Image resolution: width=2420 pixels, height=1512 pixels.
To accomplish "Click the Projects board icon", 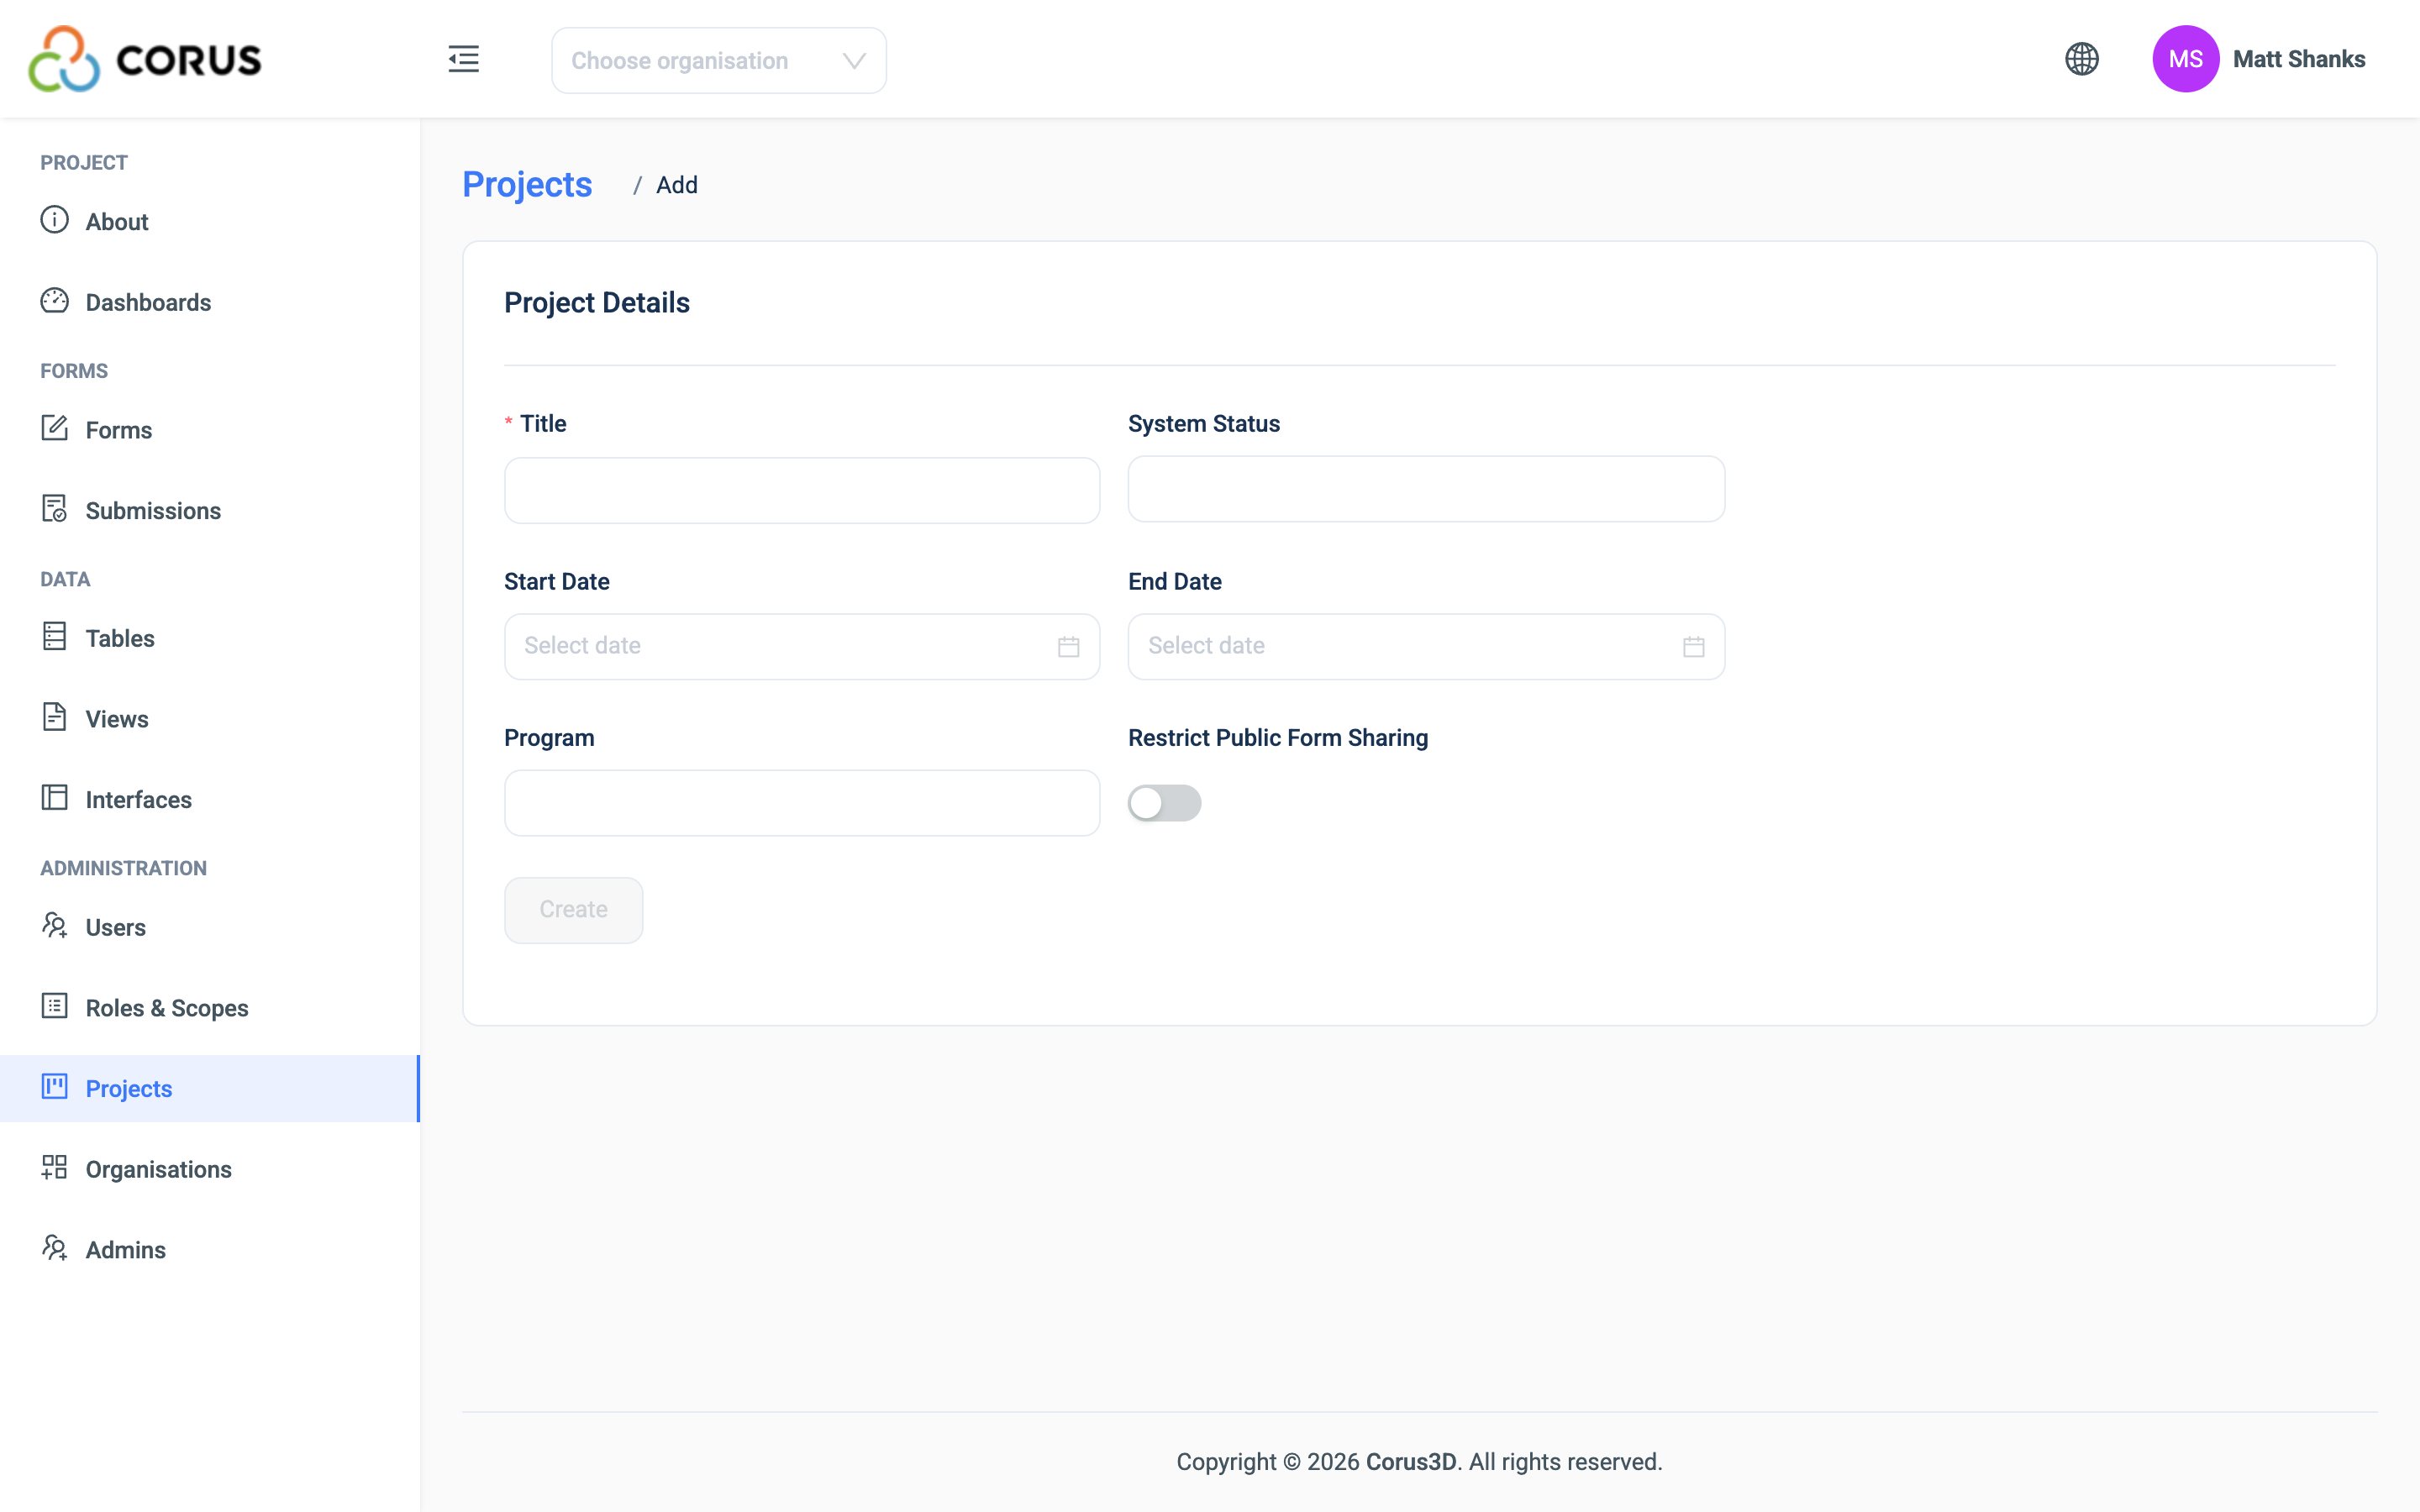I will [54, 1087].
